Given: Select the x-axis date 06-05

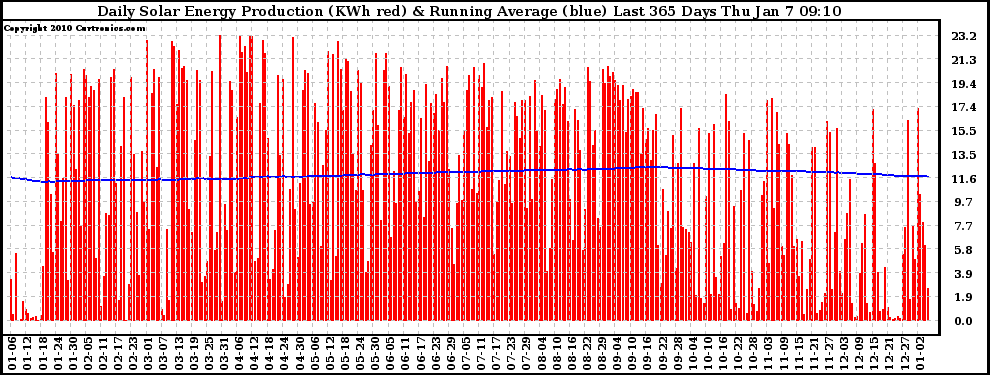Looking at the screenshot, I should [x=391, y=353].
